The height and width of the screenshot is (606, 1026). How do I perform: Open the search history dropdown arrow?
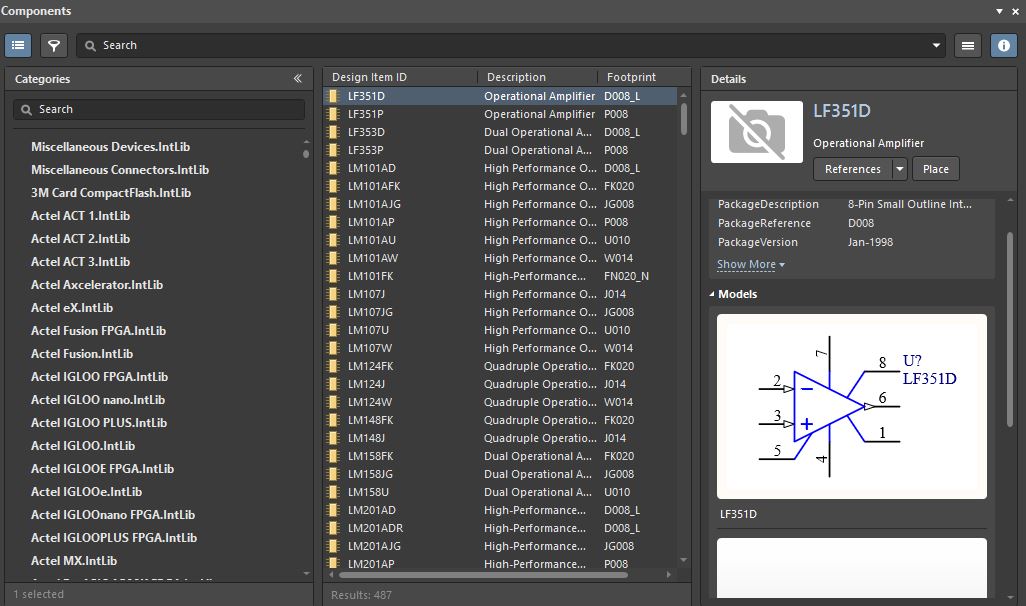936,45
